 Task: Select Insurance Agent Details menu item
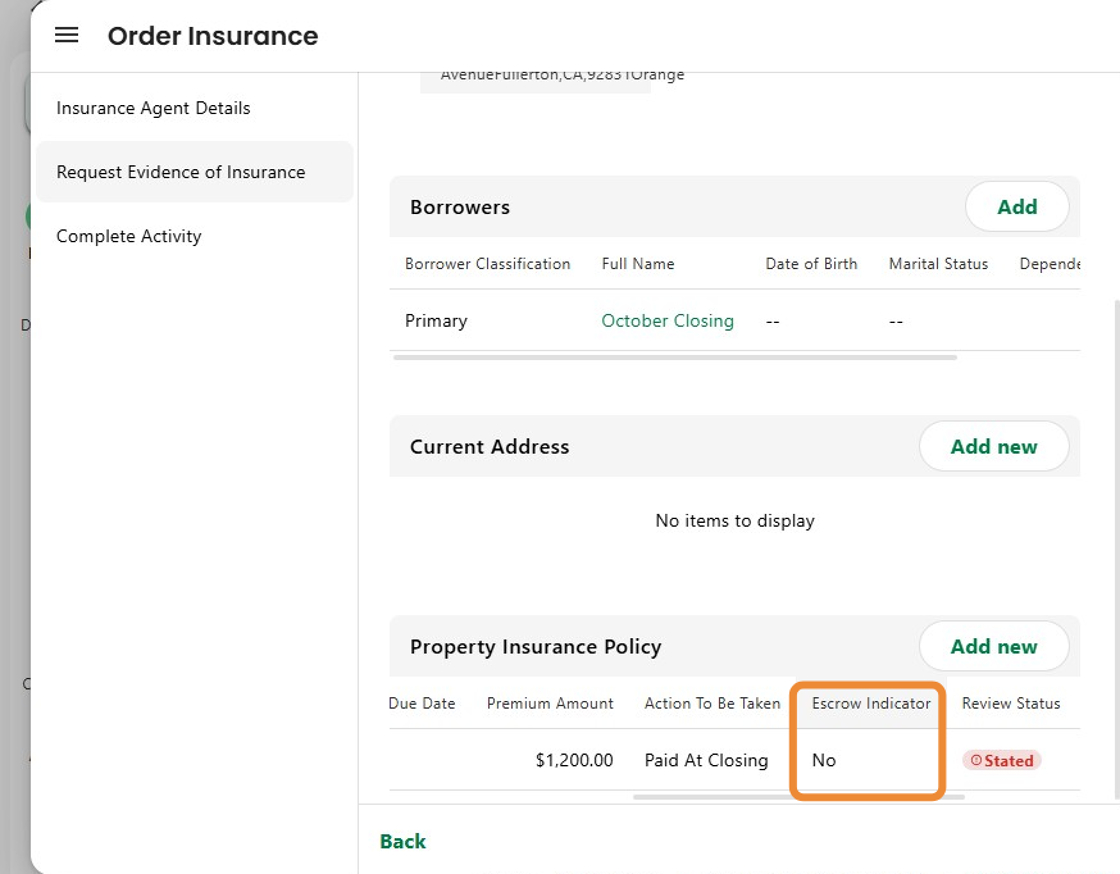153,108
